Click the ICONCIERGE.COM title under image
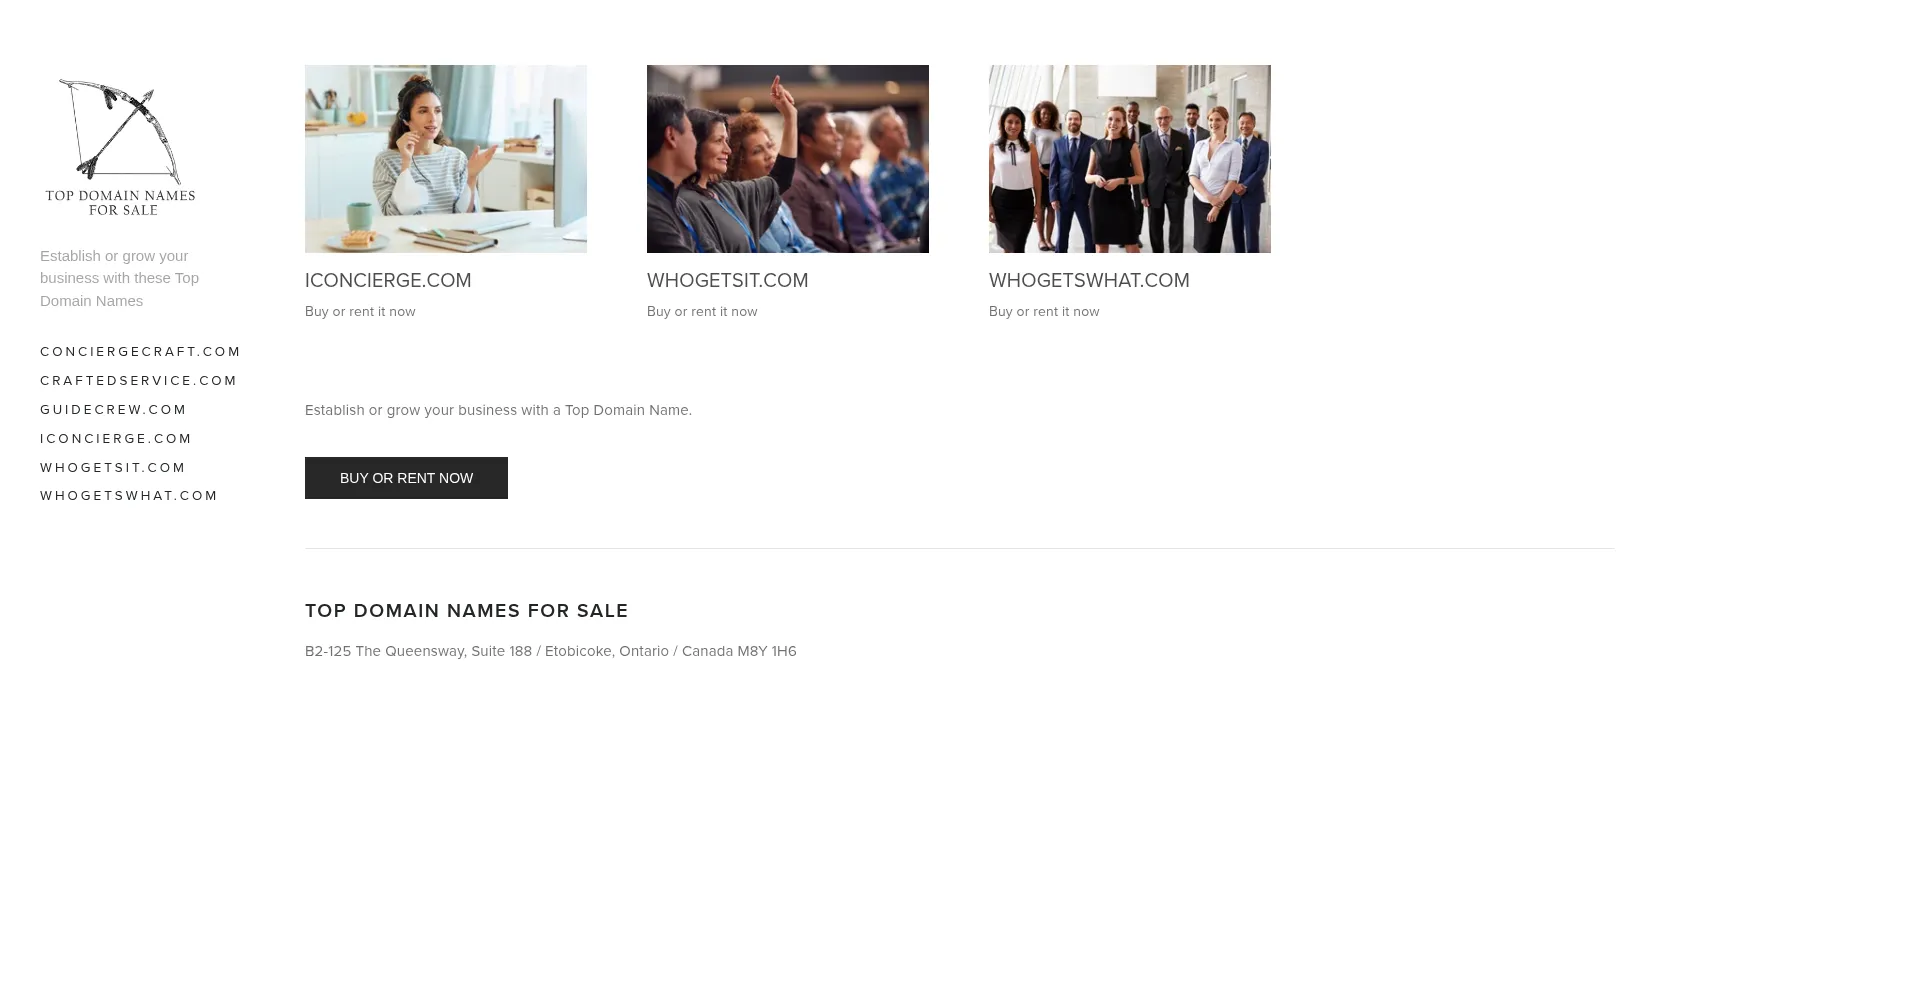Screen dimensions: 1920x993 388,281
